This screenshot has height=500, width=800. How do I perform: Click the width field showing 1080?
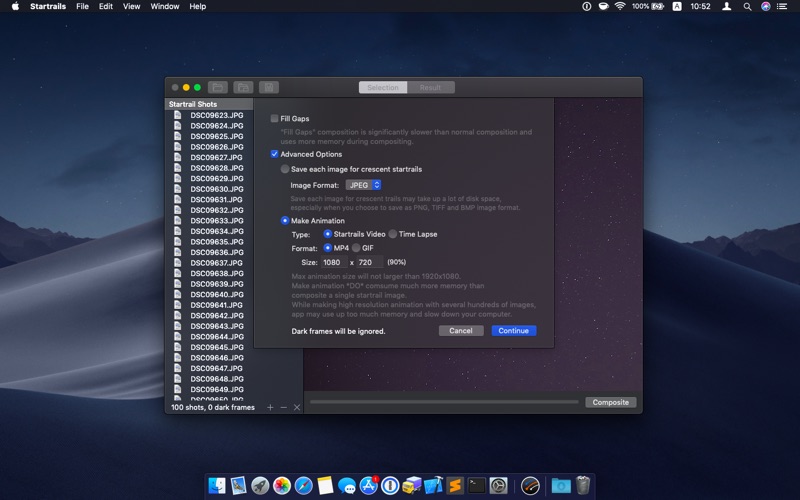[x=334, y=262]
